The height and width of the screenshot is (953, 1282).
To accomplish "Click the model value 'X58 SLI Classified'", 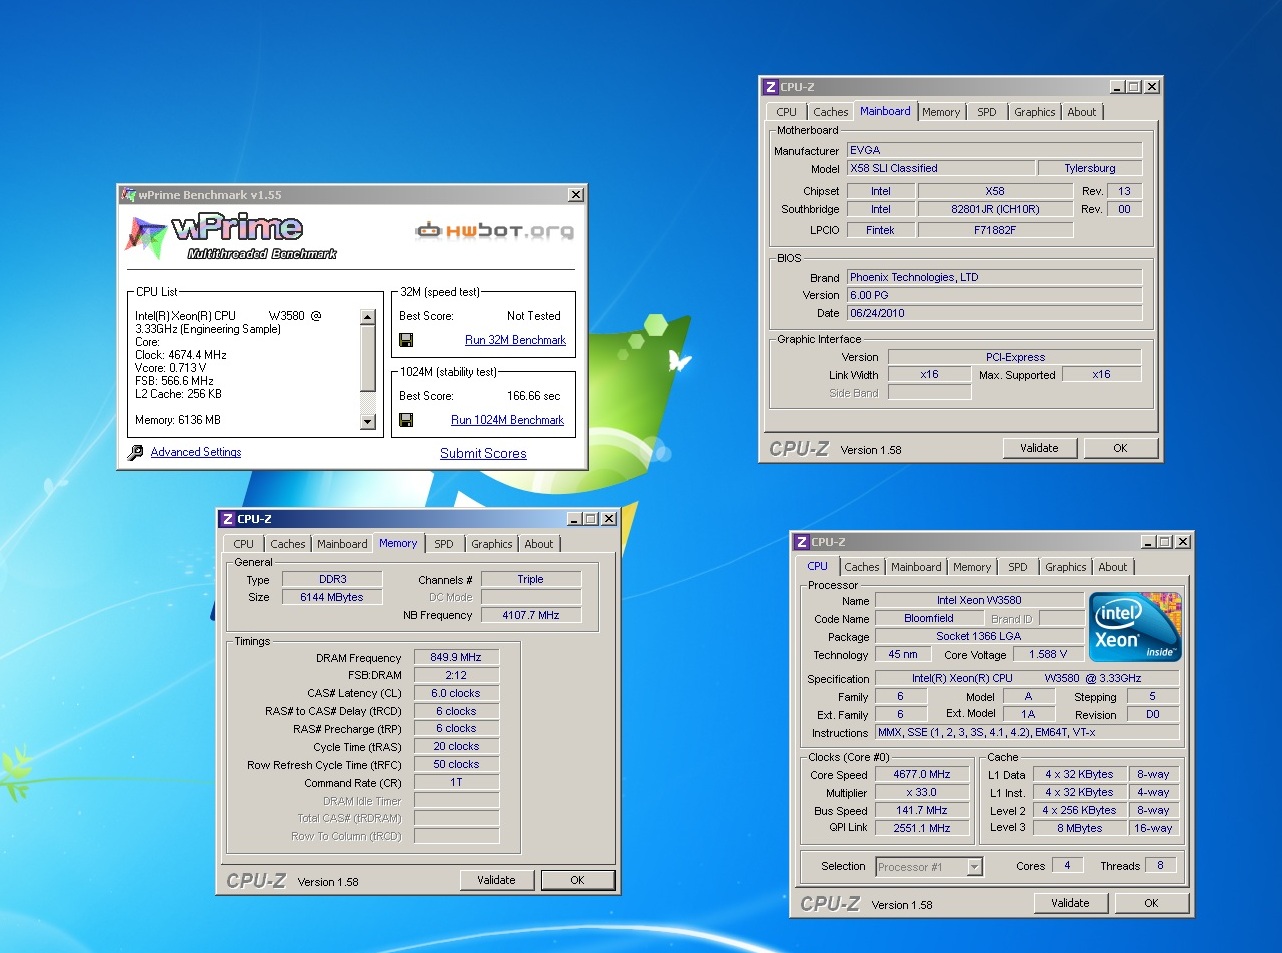I will coord(940,168).
